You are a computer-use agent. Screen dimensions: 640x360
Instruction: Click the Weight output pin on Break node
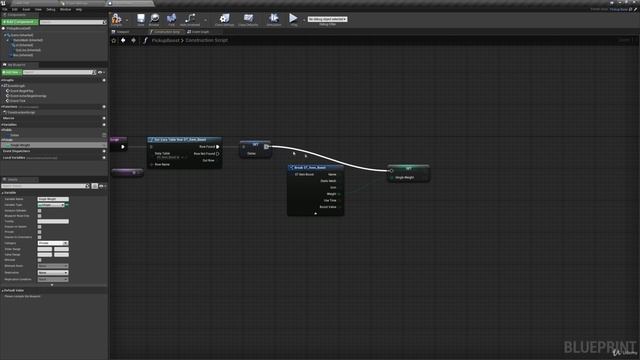pos(339,194)
